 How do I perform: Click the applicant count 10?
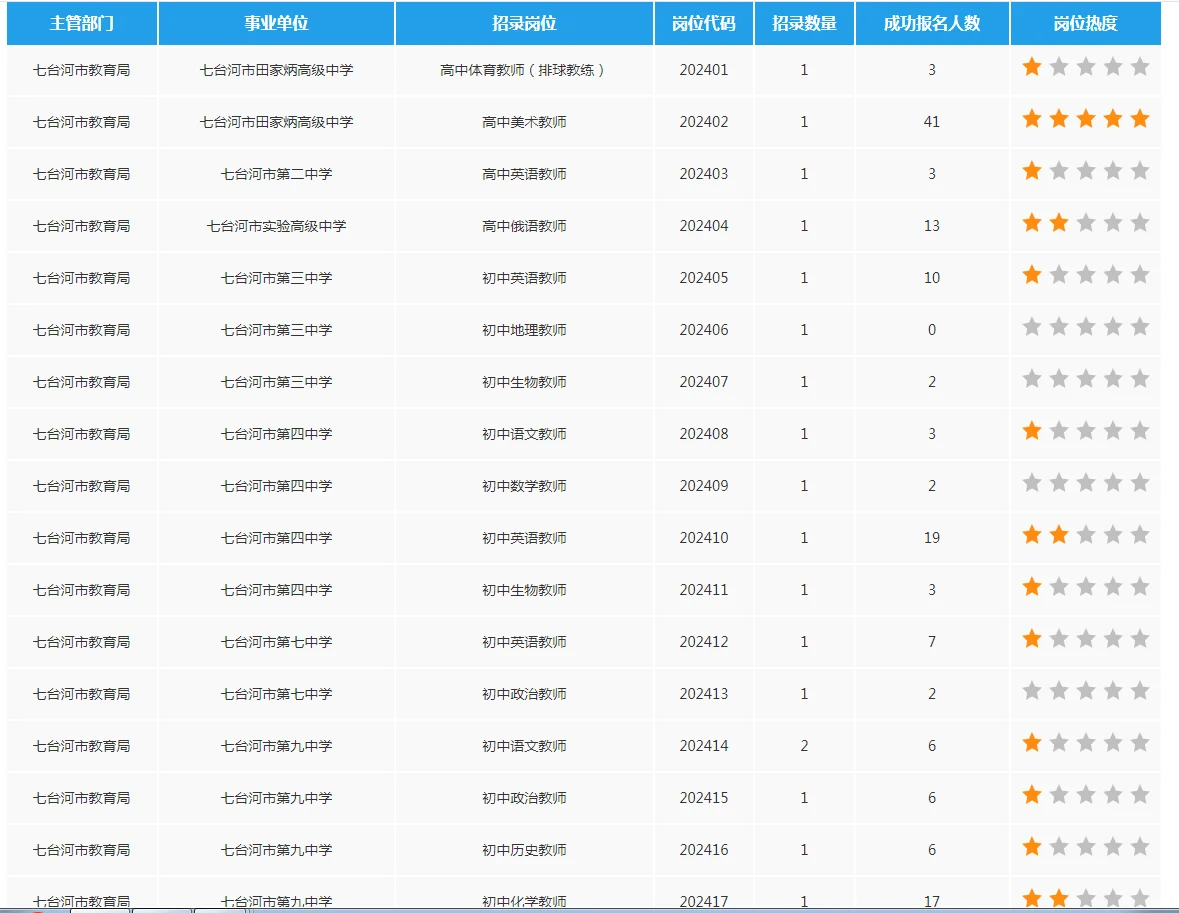[932, 278]
